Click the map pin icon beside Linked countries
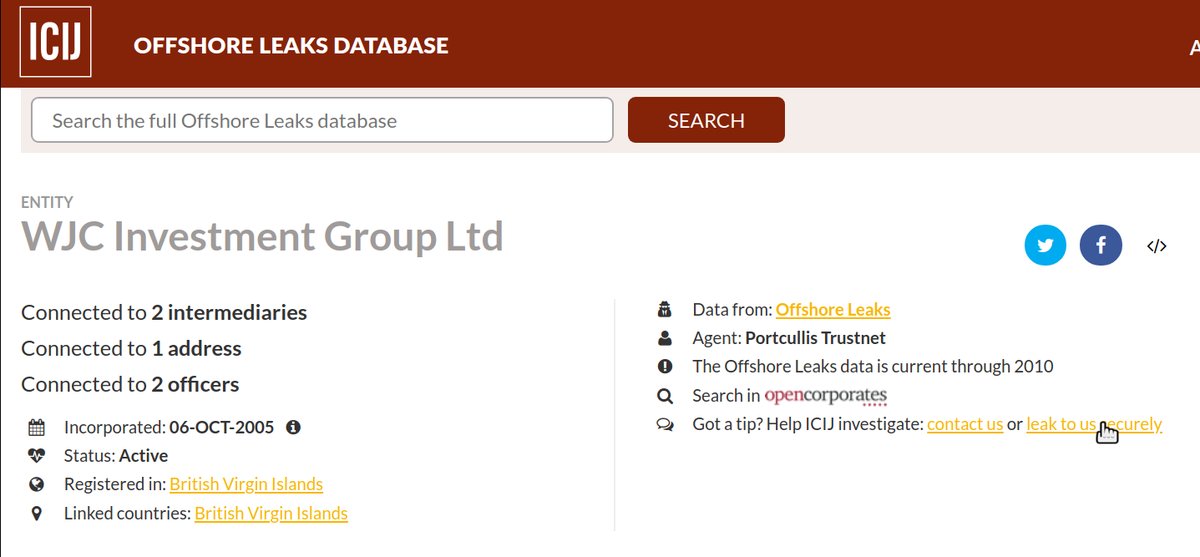 coord(37,514)
